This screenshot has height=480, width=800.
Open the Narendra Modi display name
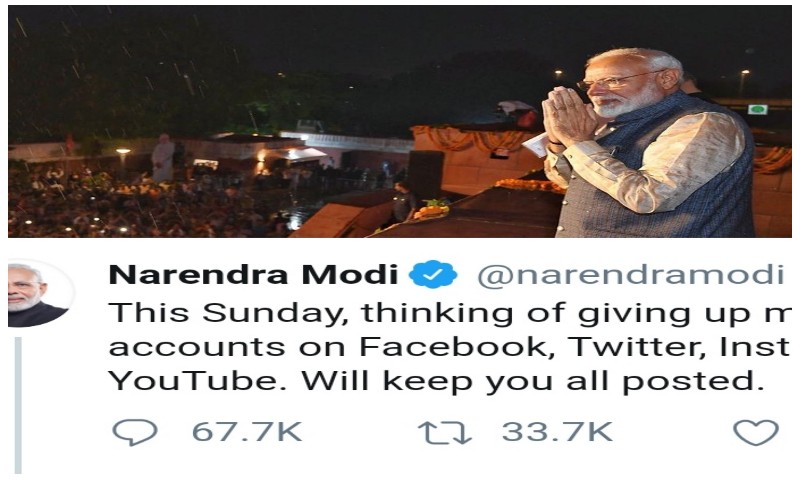click(x=254, y=274)
